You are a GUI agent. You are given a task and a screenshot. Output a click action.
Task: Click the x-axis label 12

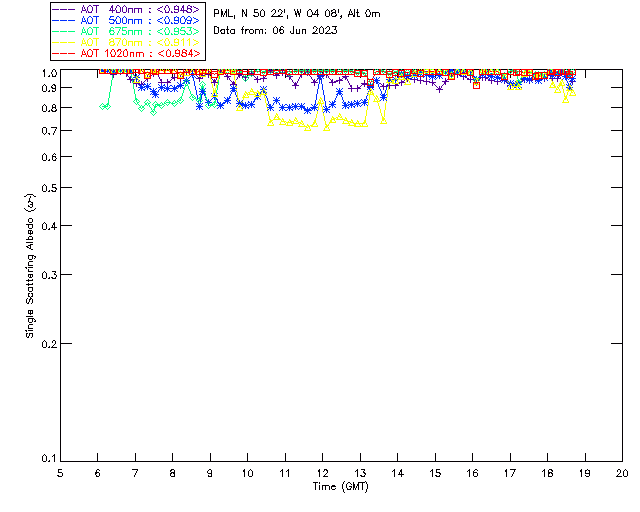pyautogui.click(x=322, y=473)
